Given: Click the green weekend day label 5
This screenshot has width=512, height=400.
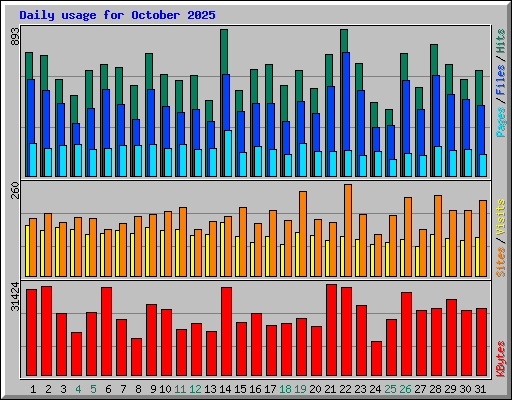Looking at the screenshot, I should [x=93, y=389].
